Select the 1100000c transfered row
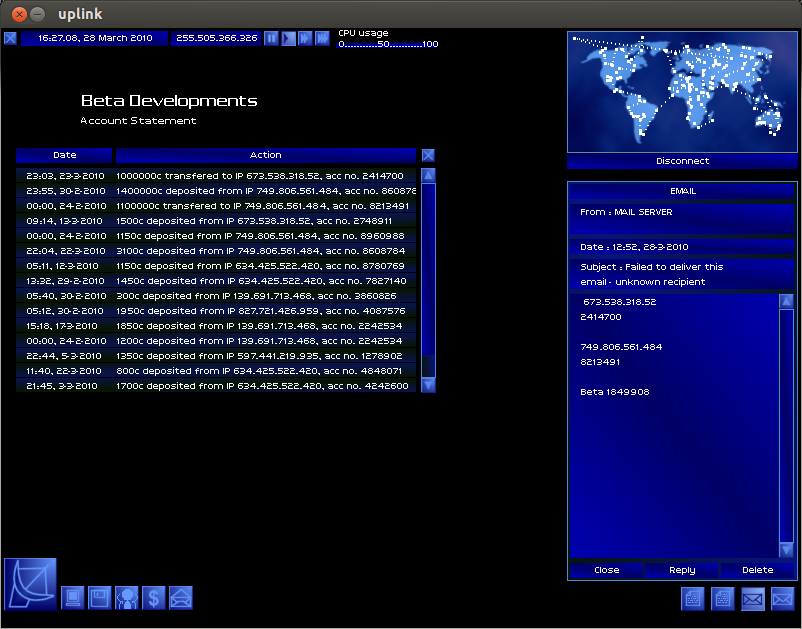802x629 pixels. coord(216,206)
